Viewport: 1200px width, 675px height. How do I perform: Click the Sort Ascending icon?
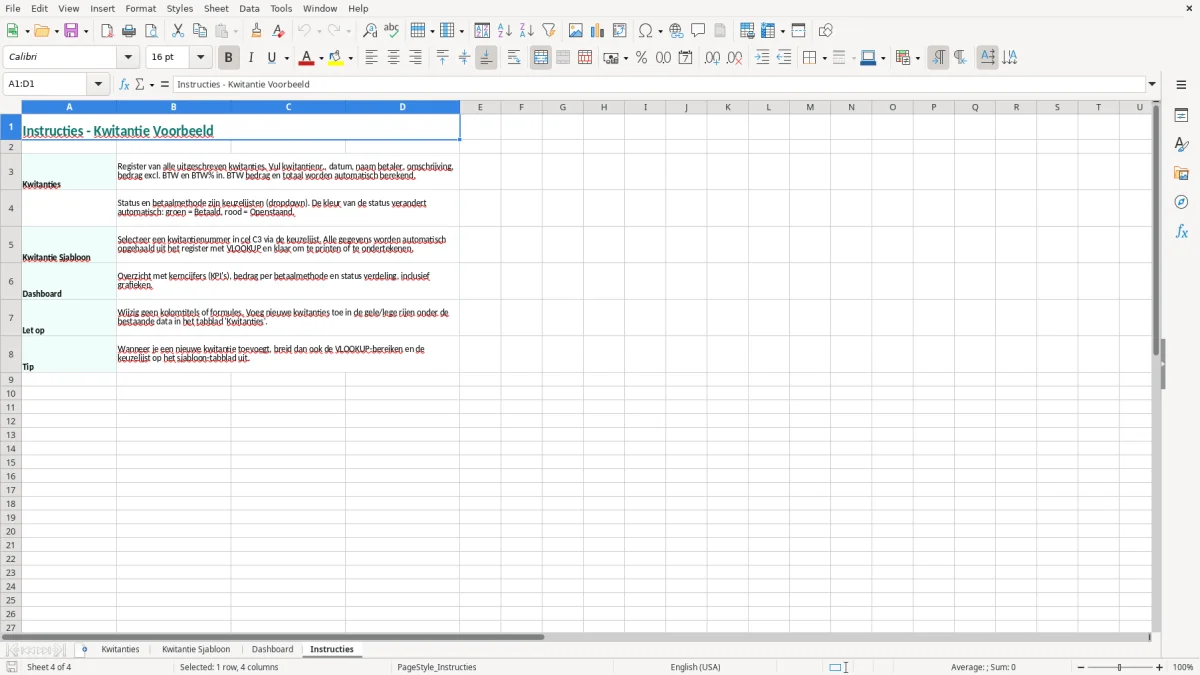tap(505, 31)
